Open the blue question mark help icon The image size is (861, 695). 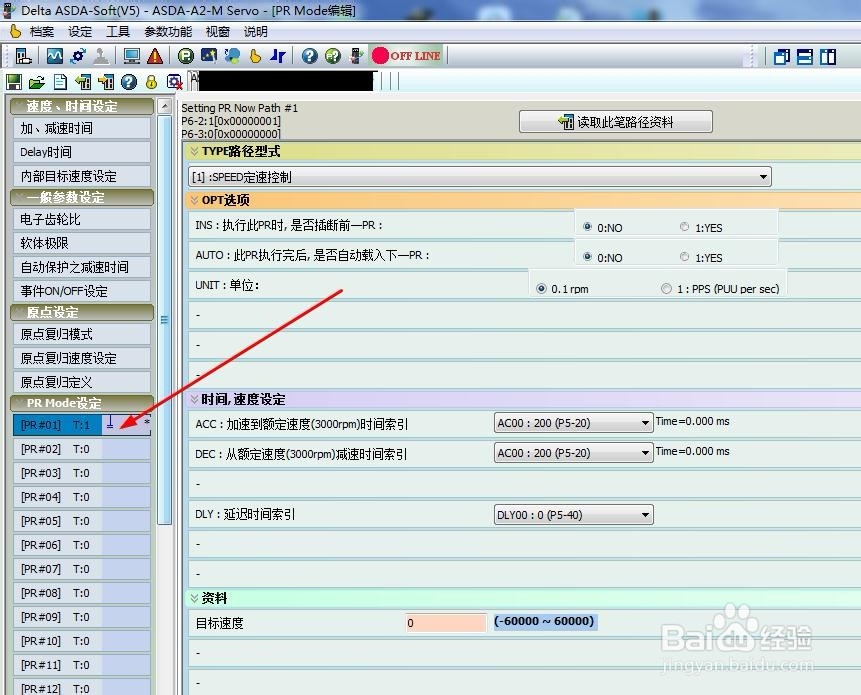tap(310, 56)
